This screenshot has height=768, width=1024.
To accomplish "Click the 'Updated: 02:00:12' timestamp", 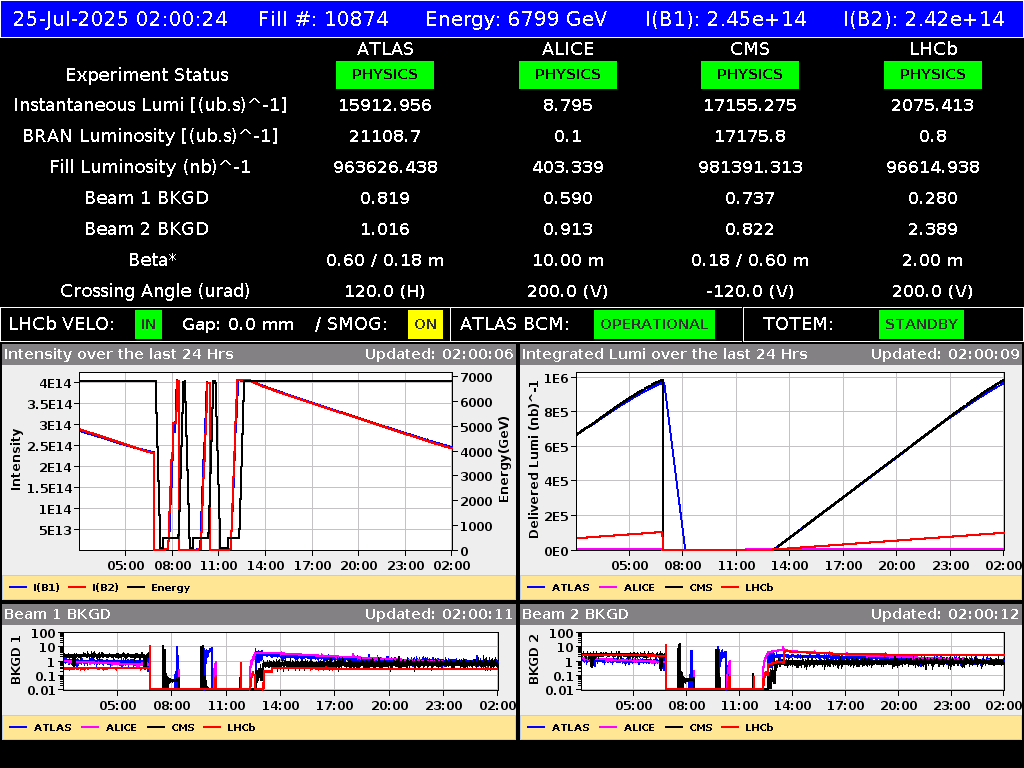I will pos(945,614).
